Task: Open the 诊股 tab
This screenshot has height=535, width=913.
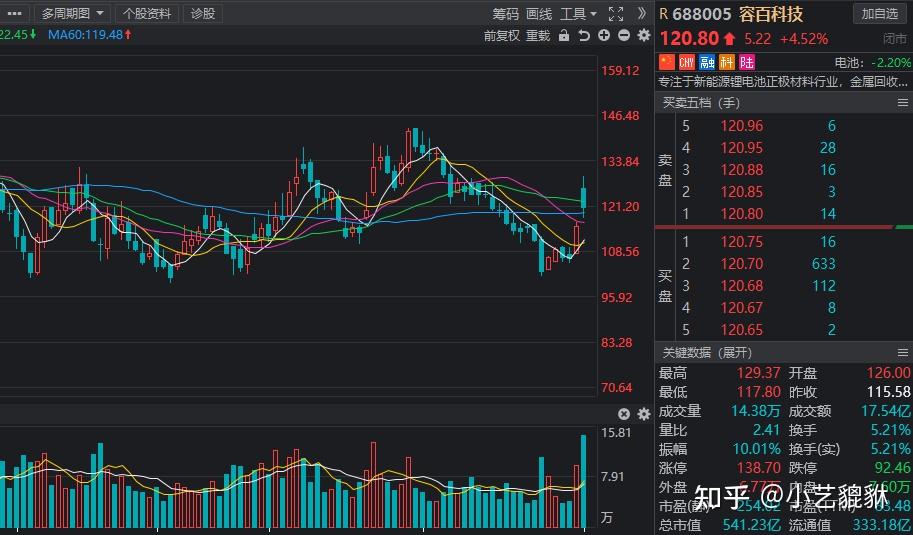Action: [x=203, y=13]
